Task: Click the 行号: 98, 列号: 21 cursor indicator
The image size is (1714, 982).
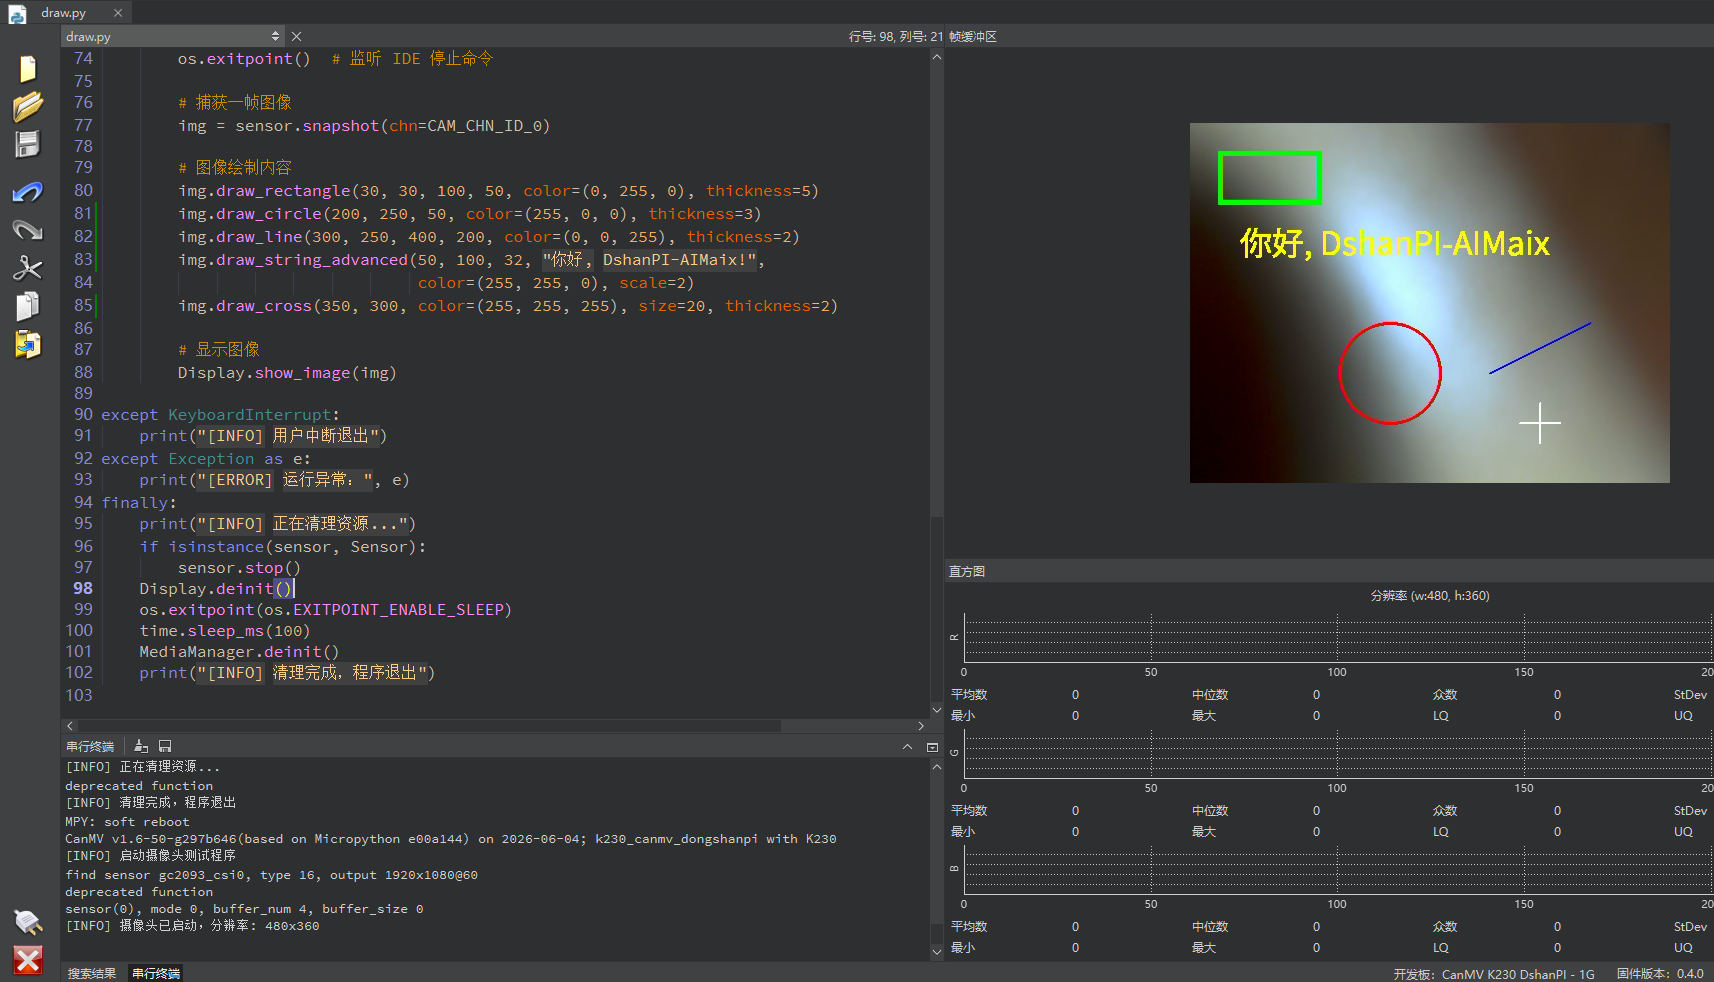Action: 896,36
